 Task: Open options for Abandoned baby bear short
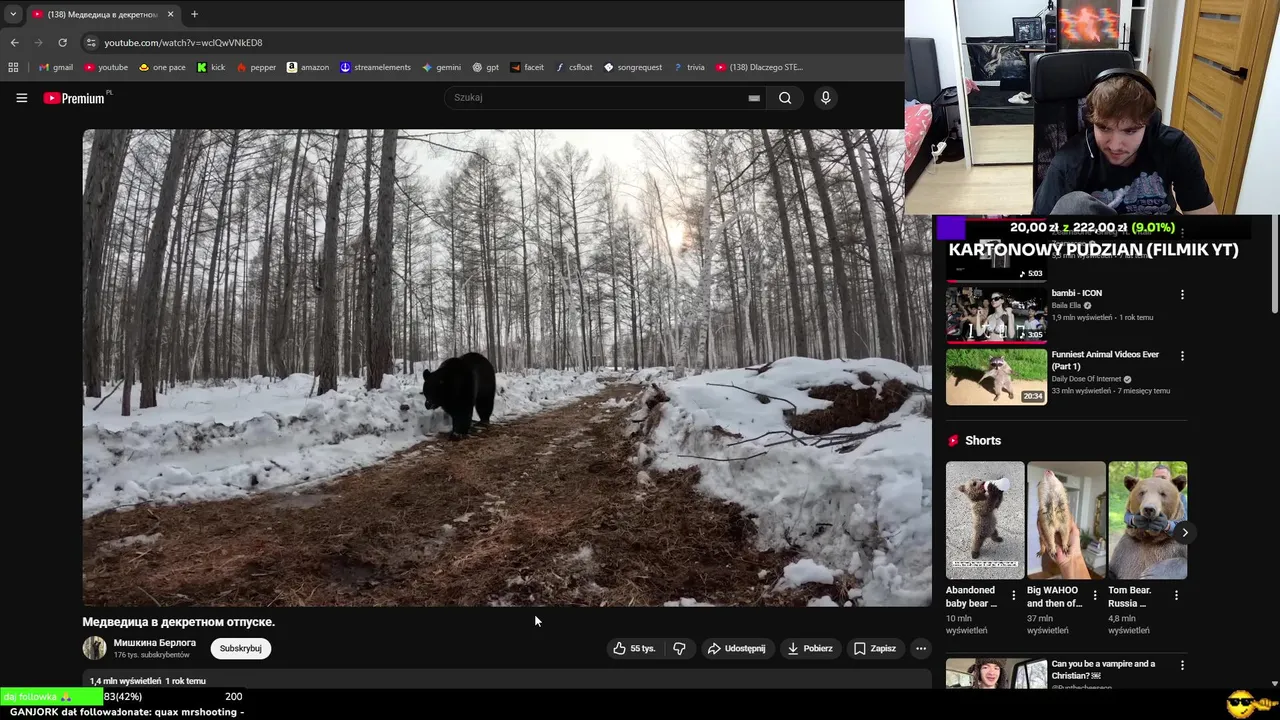(1013, 596)
